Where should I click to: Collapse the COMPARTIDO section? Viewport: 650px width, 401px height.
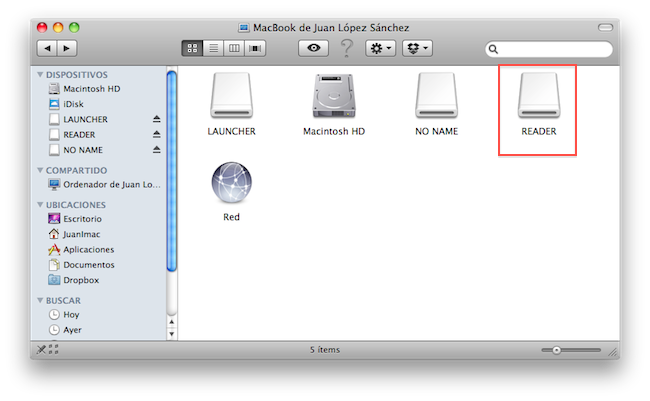point(40,170)
